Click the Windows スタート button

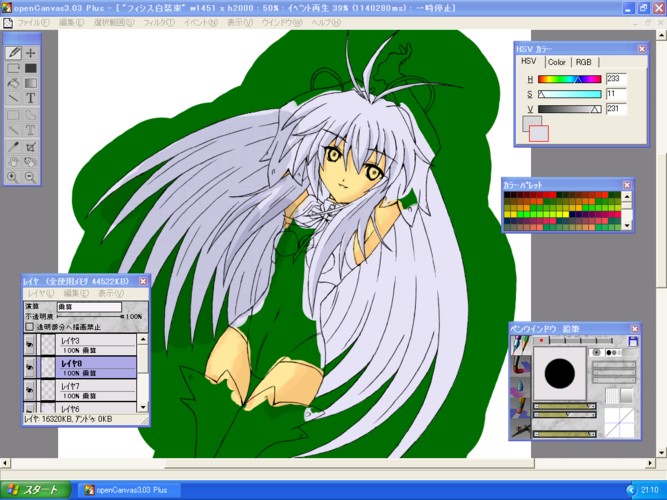(35, 490)
